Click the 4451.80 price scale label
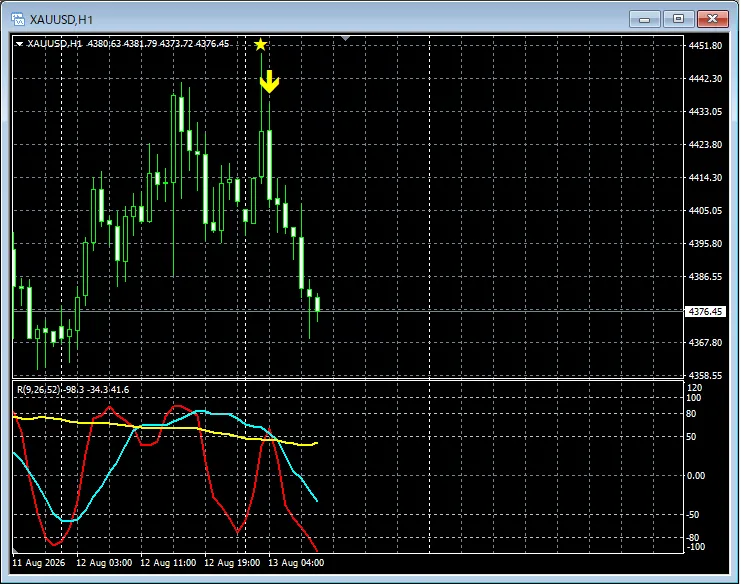The width and height of the screenshot is (741, 584). coord(705,45)
